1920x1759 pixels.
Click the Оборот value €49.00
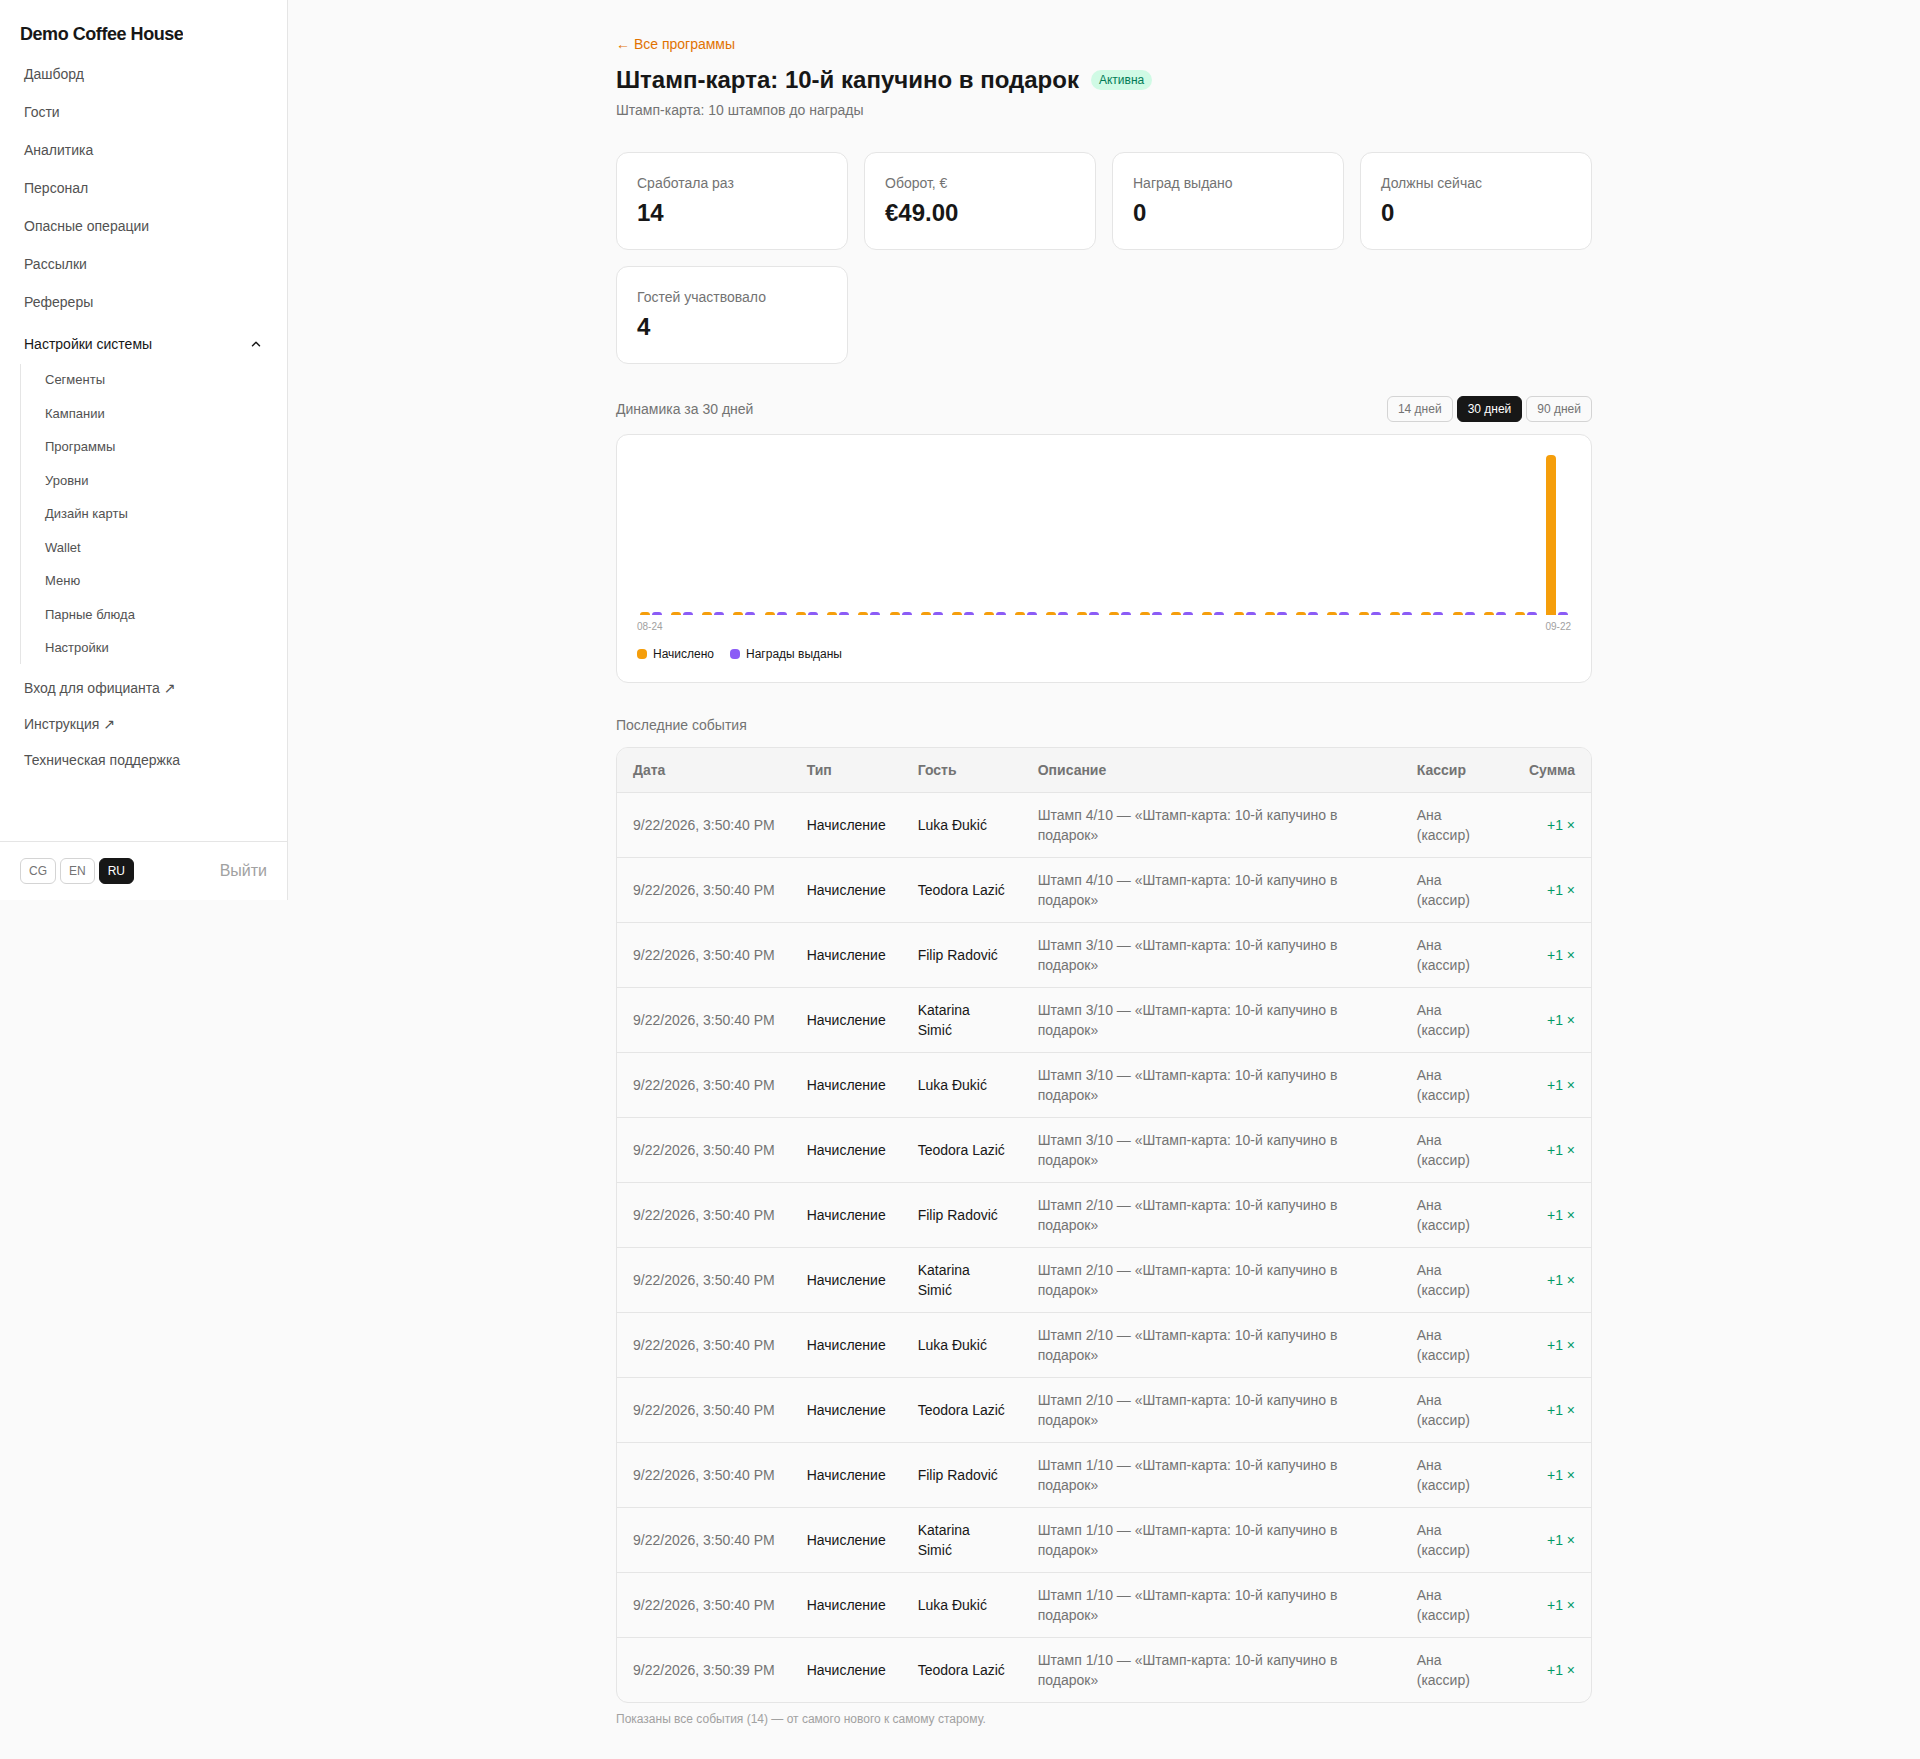point(921,213)
